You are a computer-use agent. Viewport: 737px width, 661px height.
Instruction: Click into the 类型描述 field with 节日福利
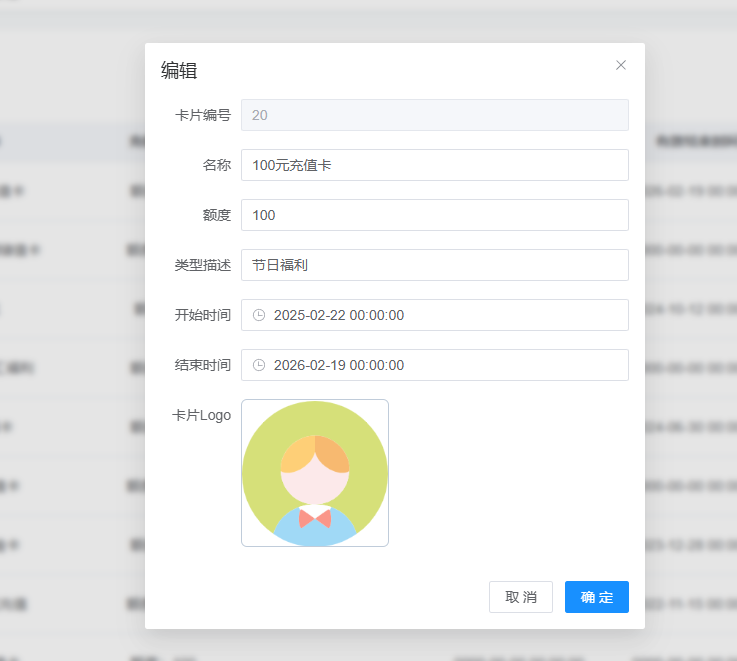[x=434, y=265]
